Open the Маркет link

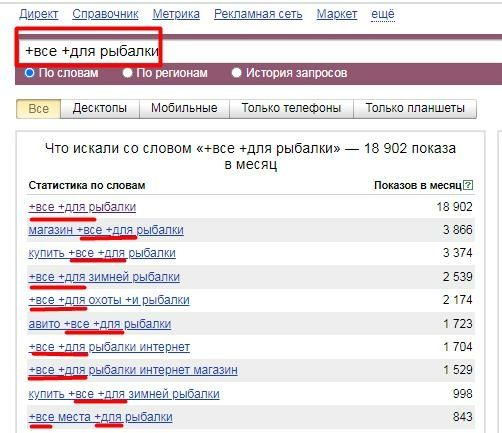337,14
